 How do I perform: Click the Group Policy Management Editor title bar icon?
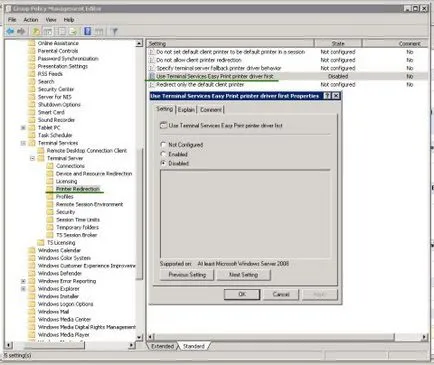coord(9,9)
